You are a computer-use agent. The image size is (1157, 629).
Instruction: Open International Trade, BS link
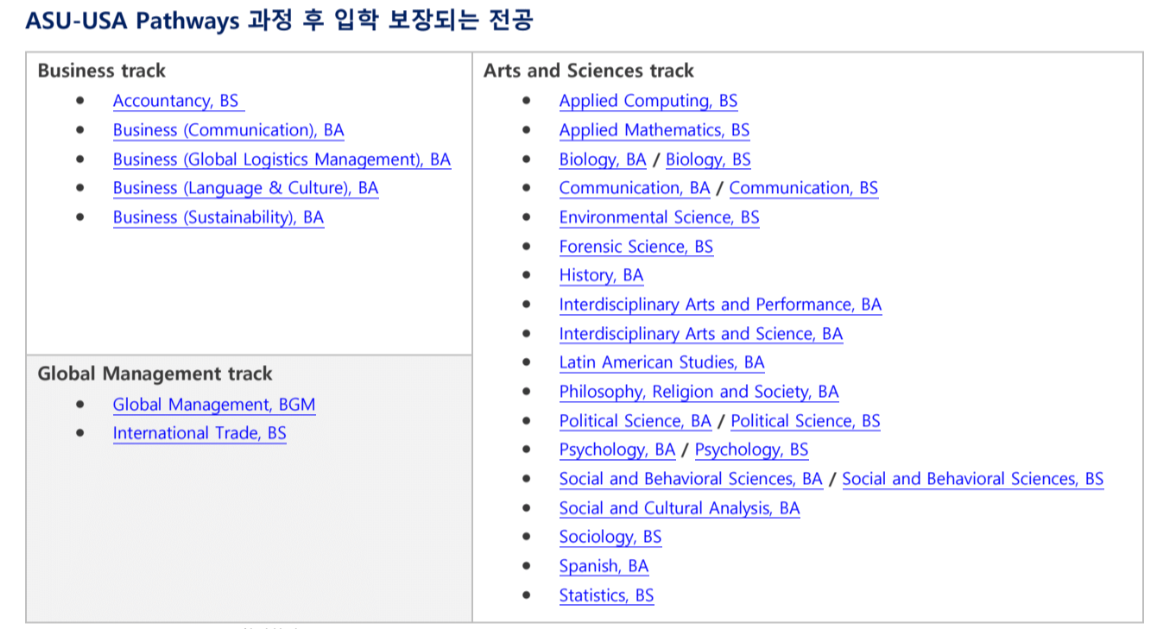pyautogui.click(x=199, y=433)
